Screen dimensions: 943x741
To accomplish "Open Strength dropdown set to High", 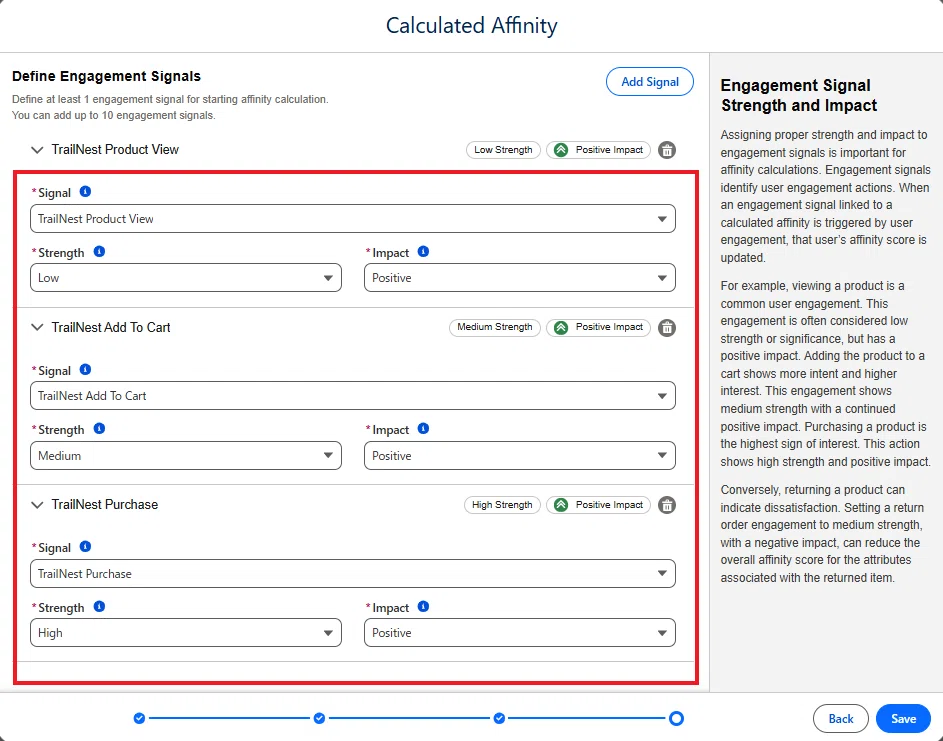I will tap(186, 633).
